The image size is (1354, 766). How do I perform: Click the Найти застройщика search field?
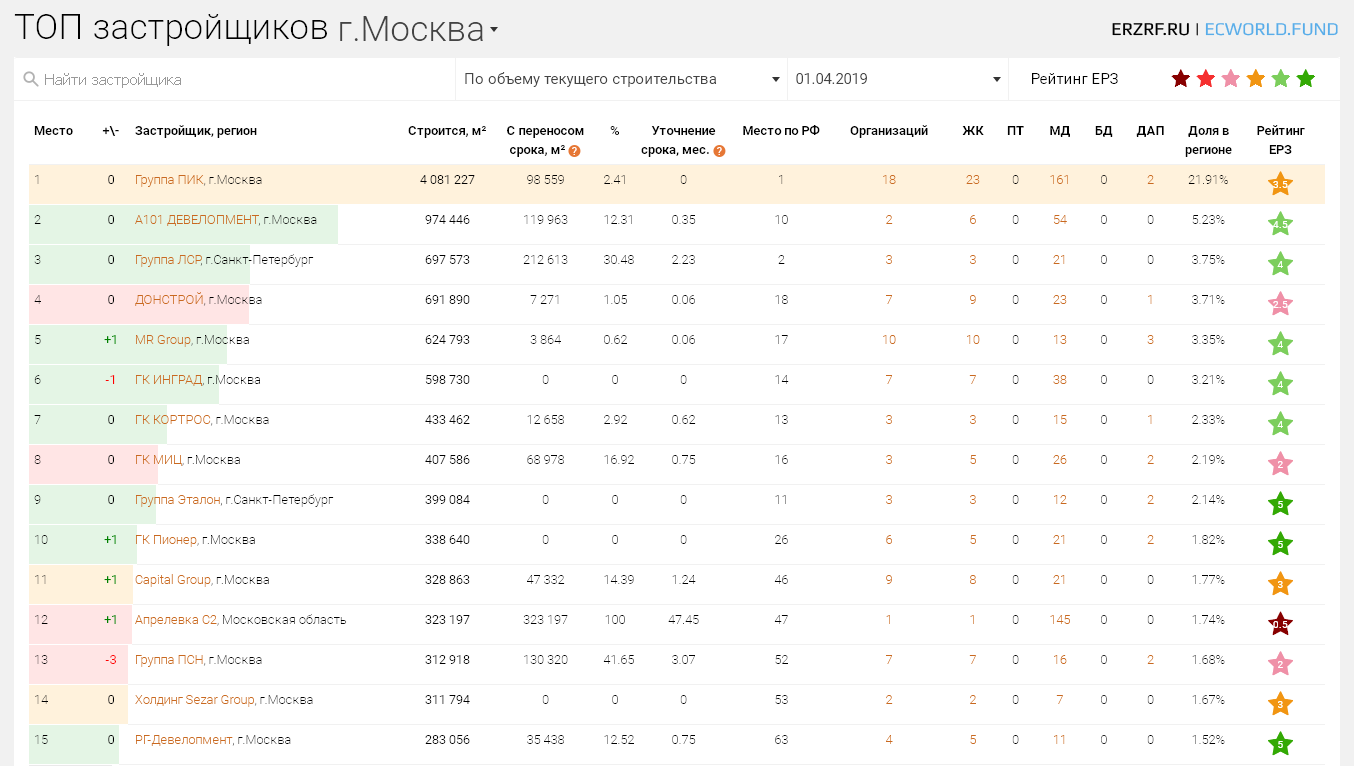235,79
